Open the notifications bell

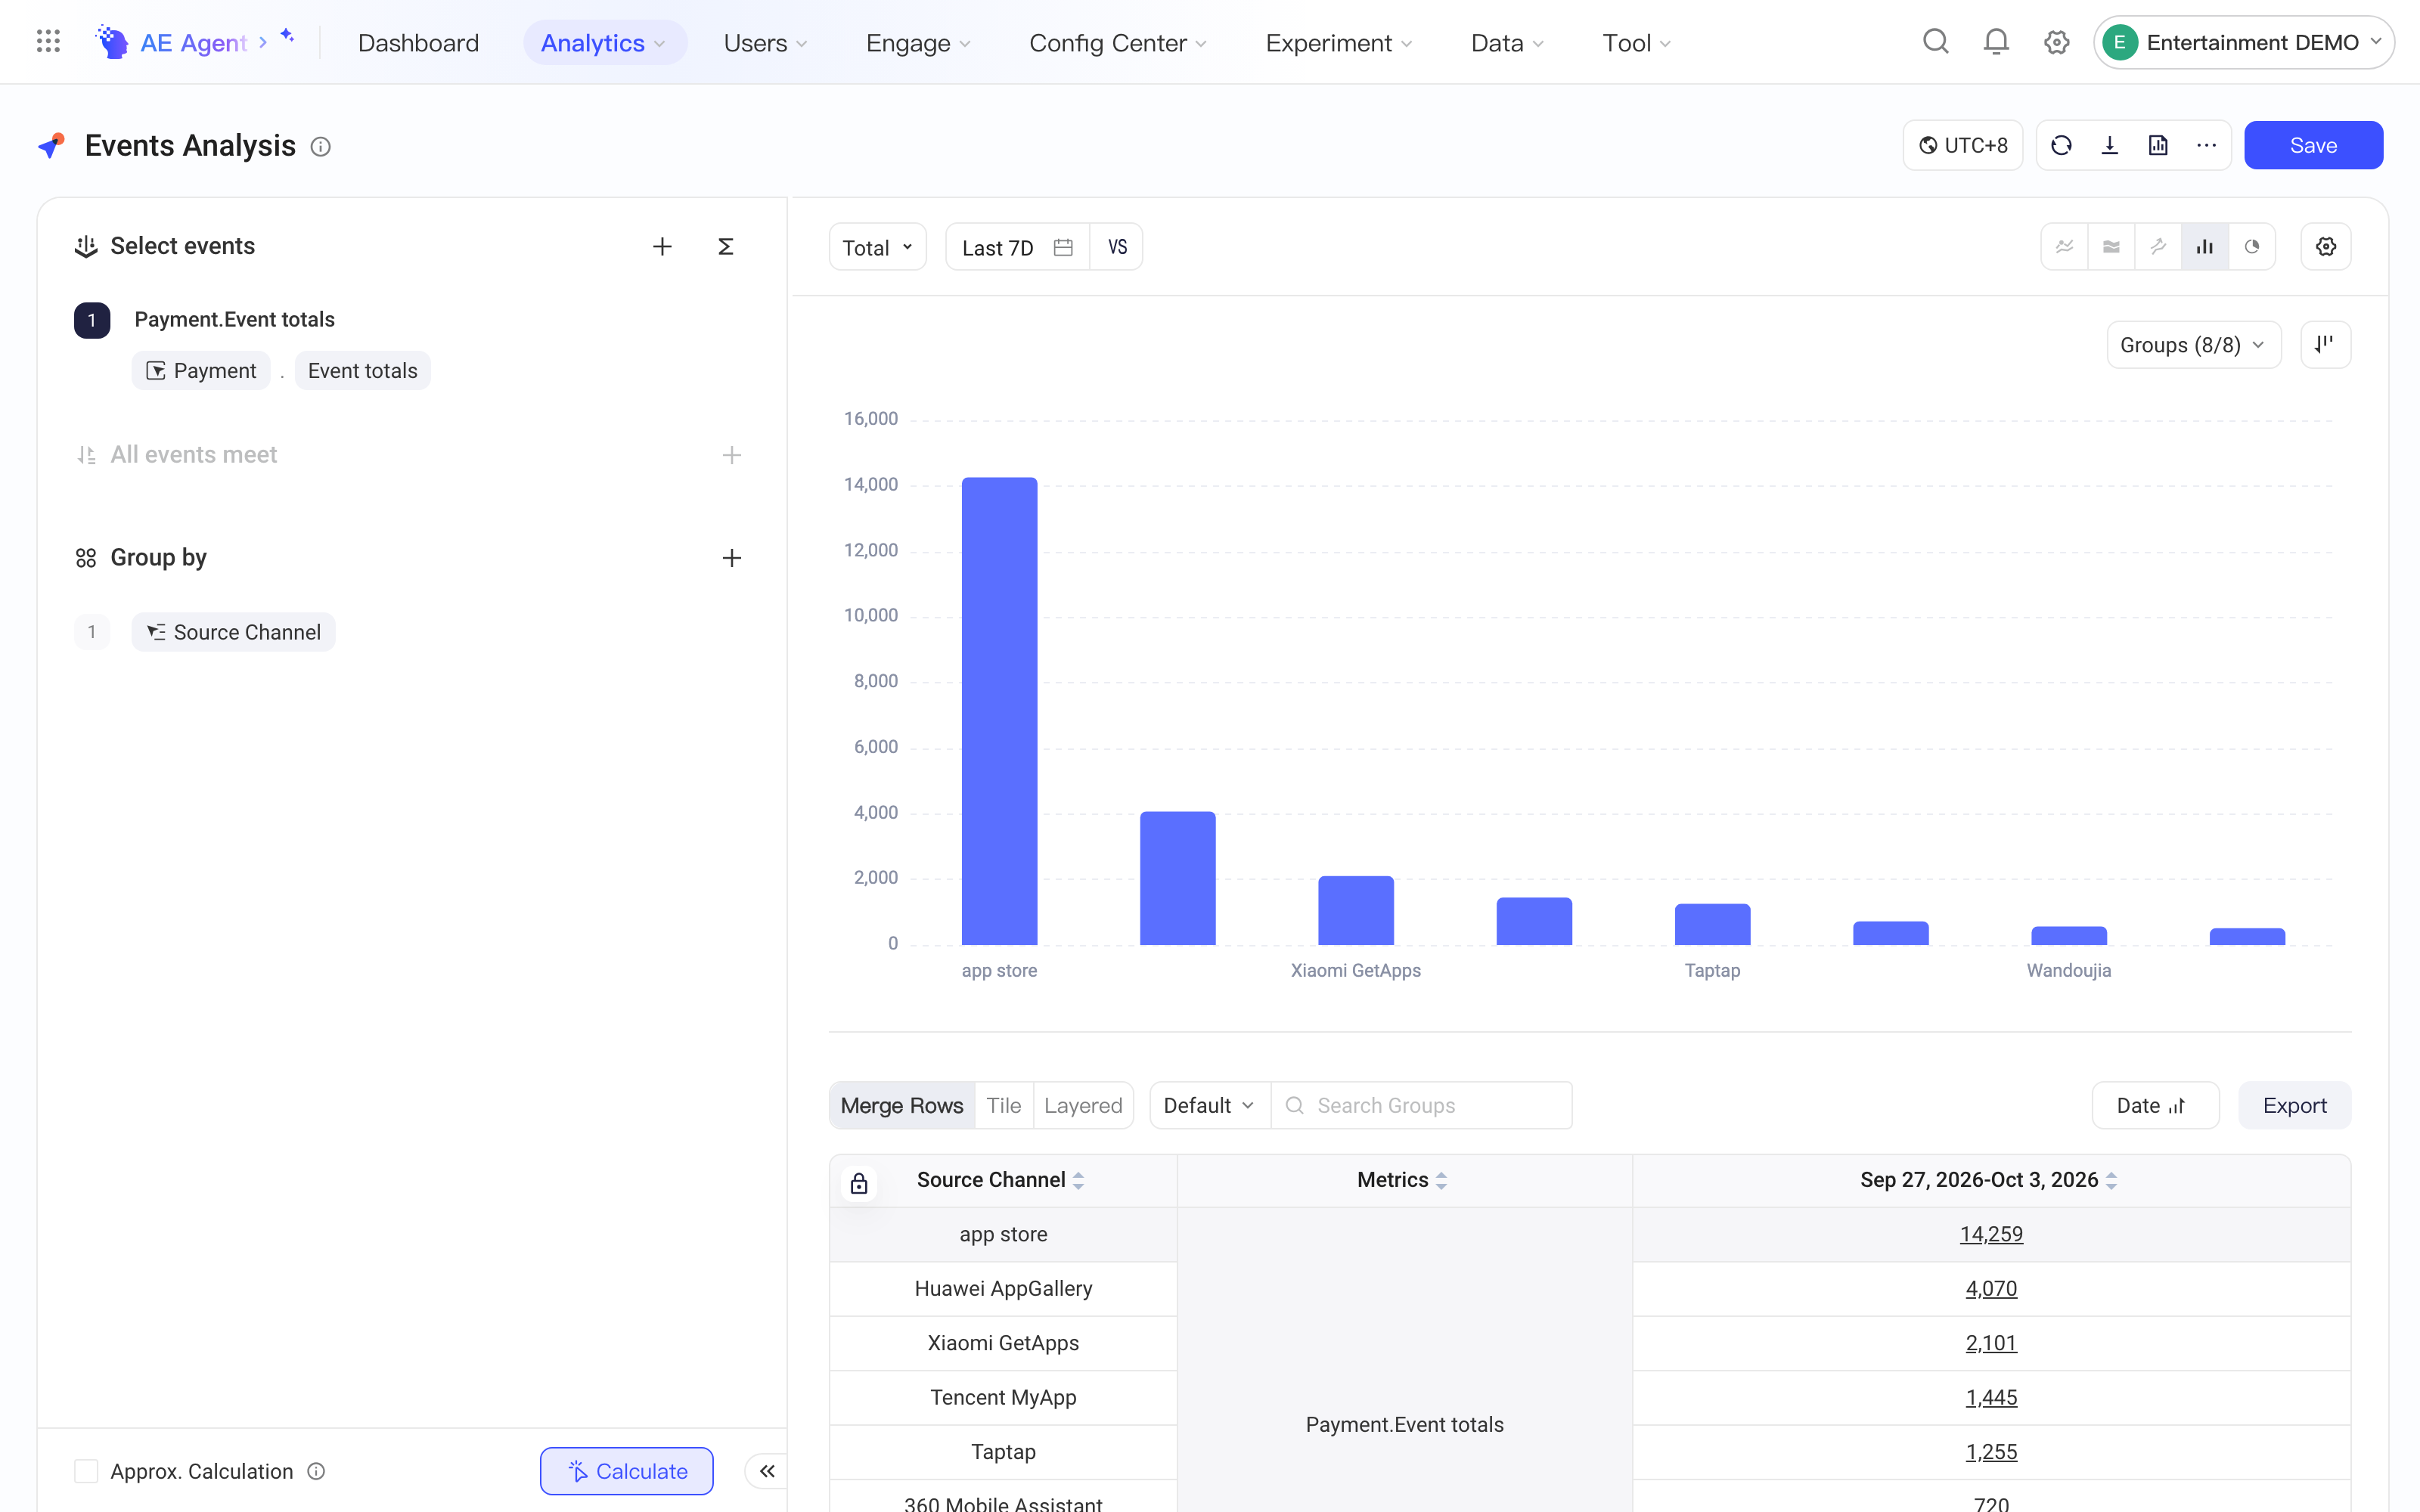(1996, 42)
